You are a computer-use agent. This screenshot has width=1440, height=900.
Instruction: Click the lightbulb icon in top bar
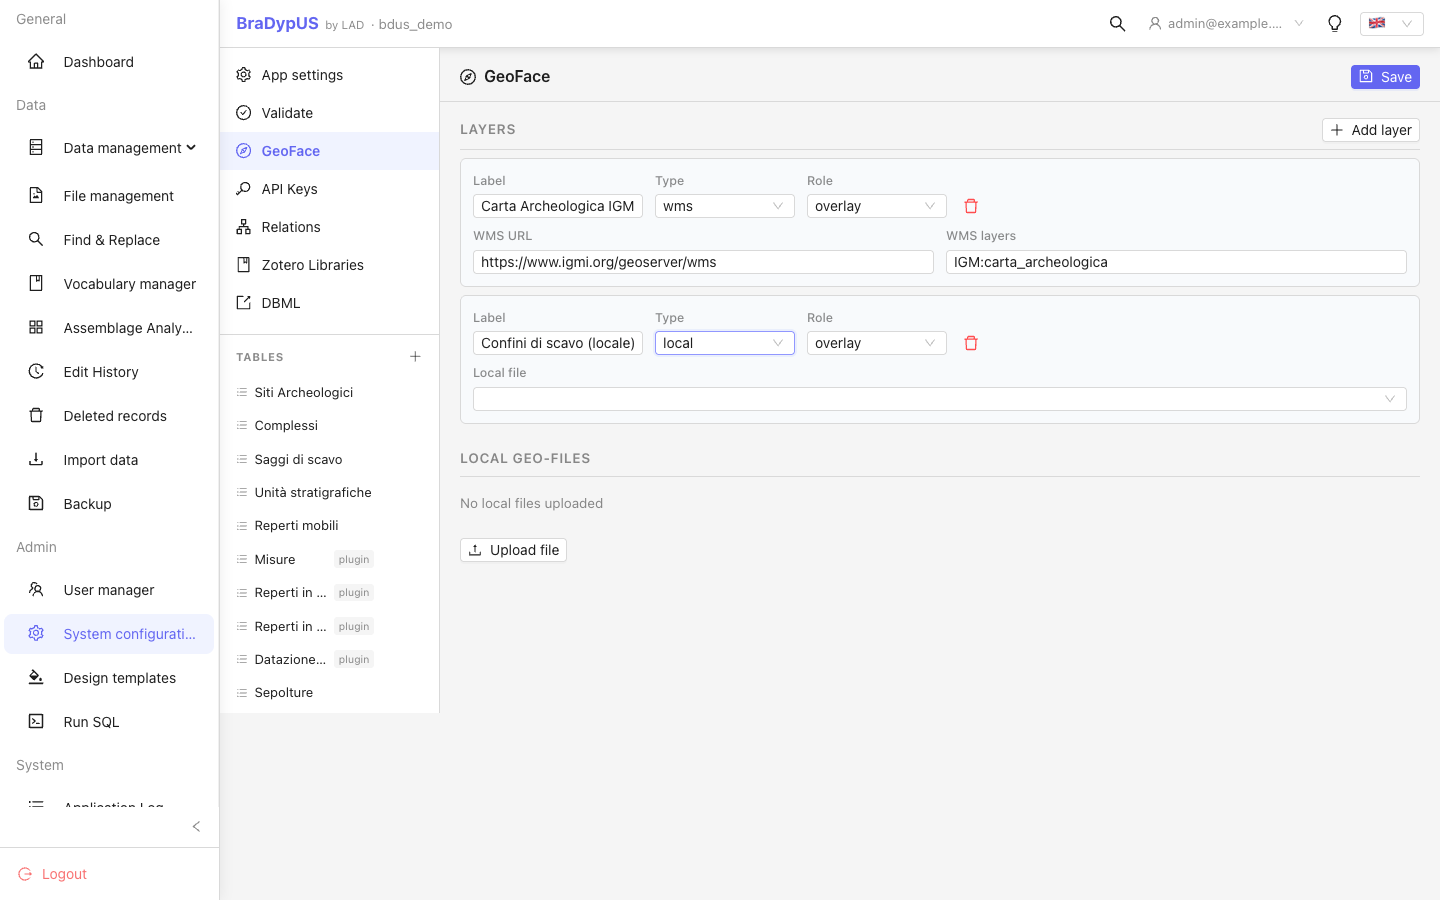coord(1334,24)
